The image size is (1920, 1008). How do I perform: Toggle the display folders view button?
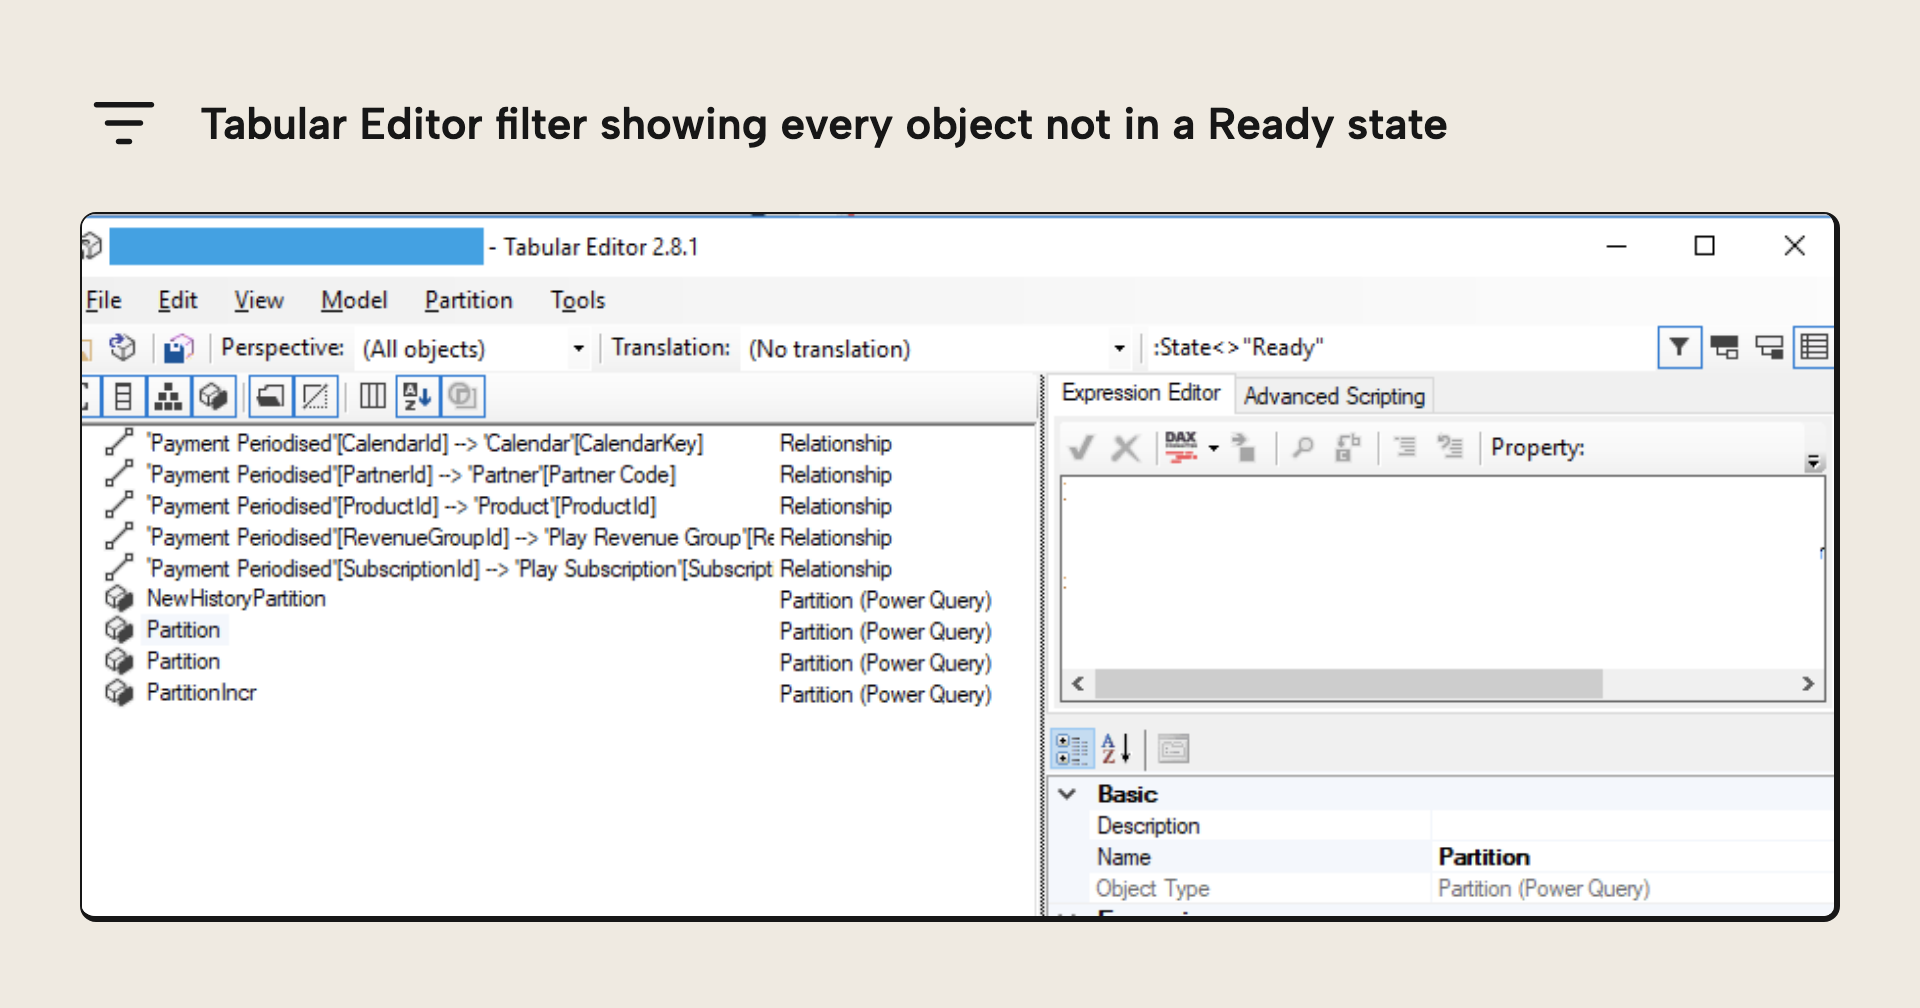click(x=269, y=397)
